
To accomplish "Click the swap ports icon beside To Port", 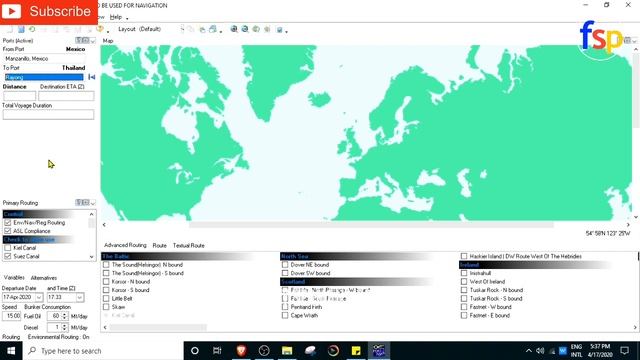I will click(x=91, y=77).
